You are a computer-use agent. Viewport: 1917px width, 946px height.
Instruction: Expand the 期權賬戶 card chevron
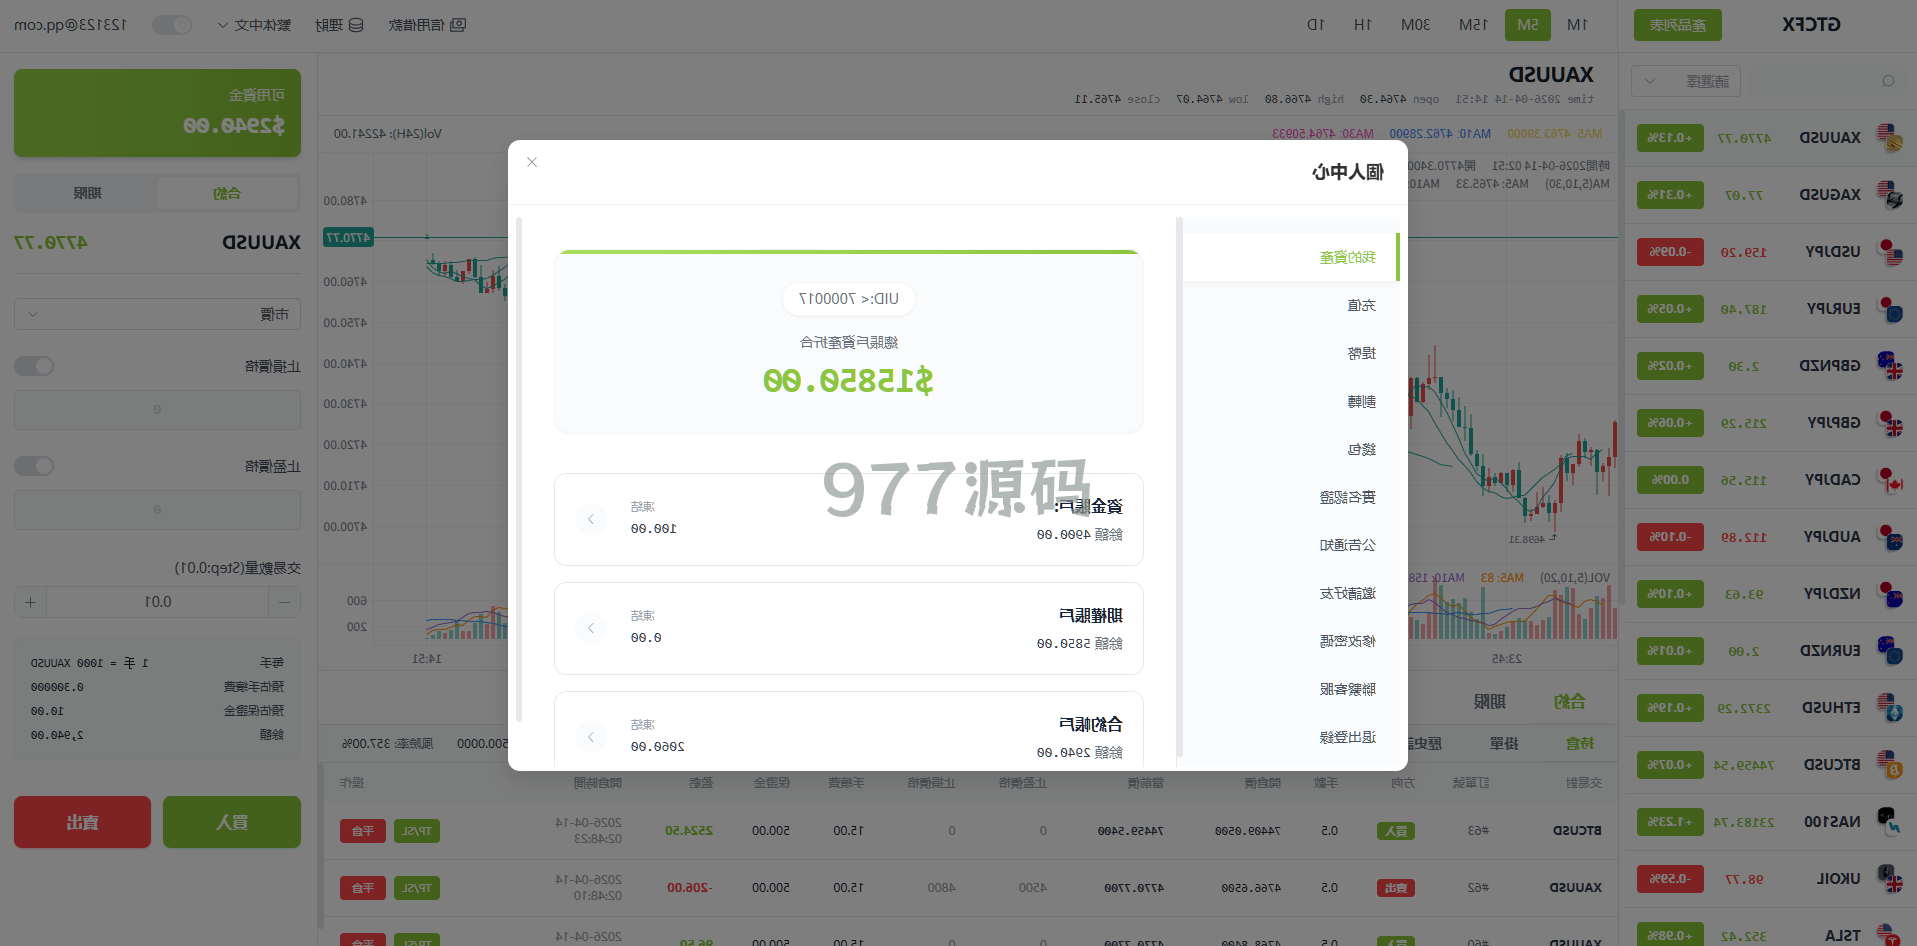point(591,628)
